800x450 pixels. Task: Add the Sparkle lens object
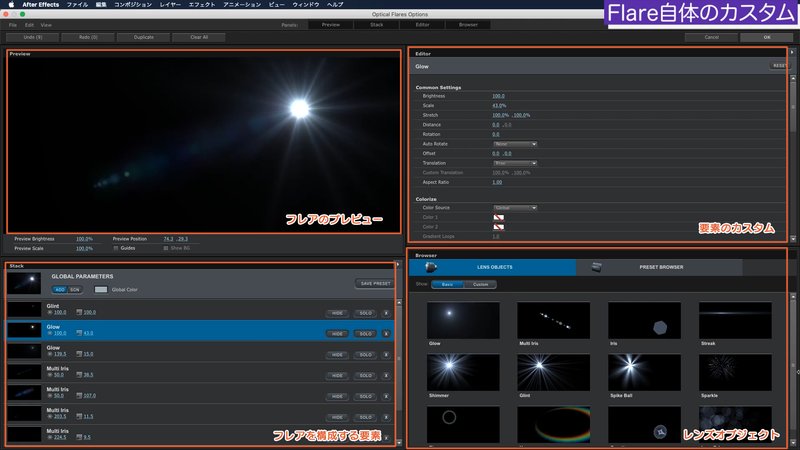coord(735,372)
